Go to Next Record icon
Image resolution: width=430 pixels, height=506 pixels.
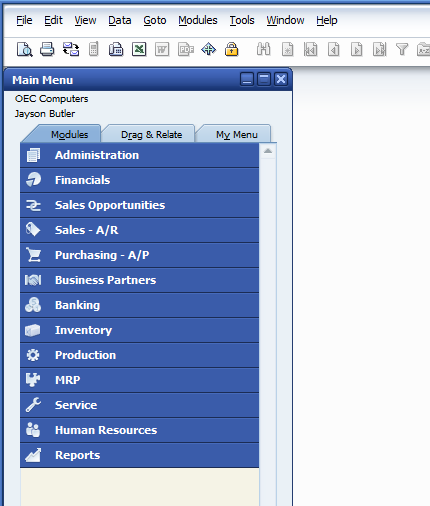point(356,50)
